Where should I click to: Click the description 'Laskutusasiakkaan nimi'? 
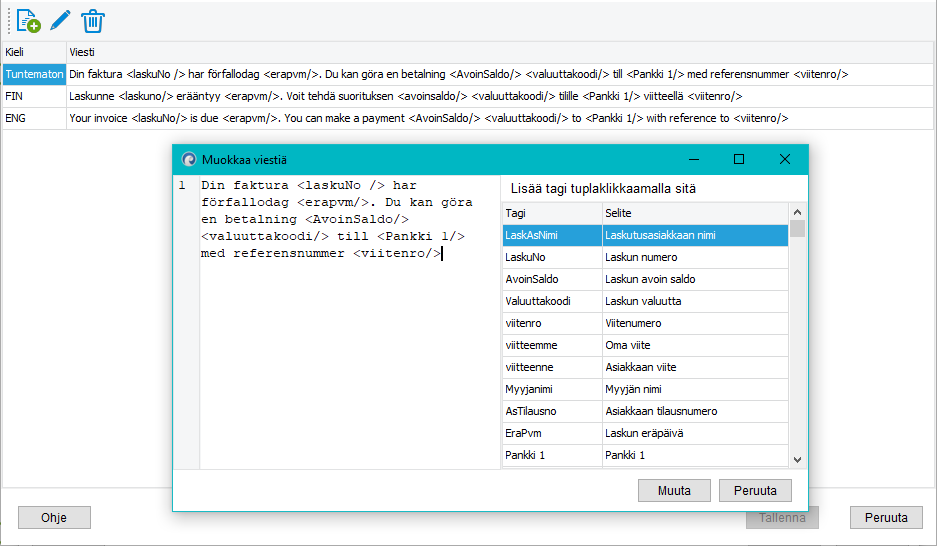(x=695, y=235)
